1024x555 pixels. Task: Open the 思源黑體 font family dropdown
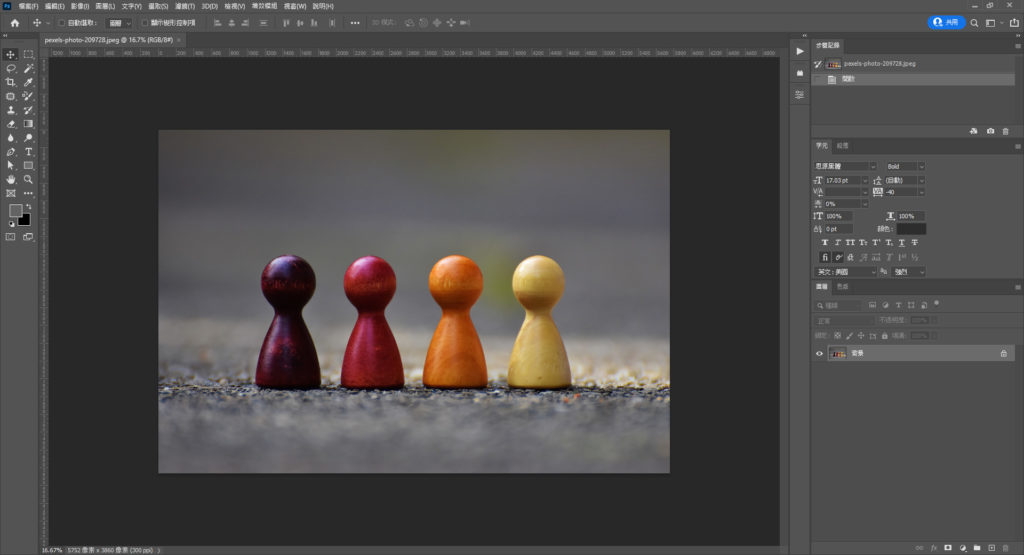pos(872,166)
